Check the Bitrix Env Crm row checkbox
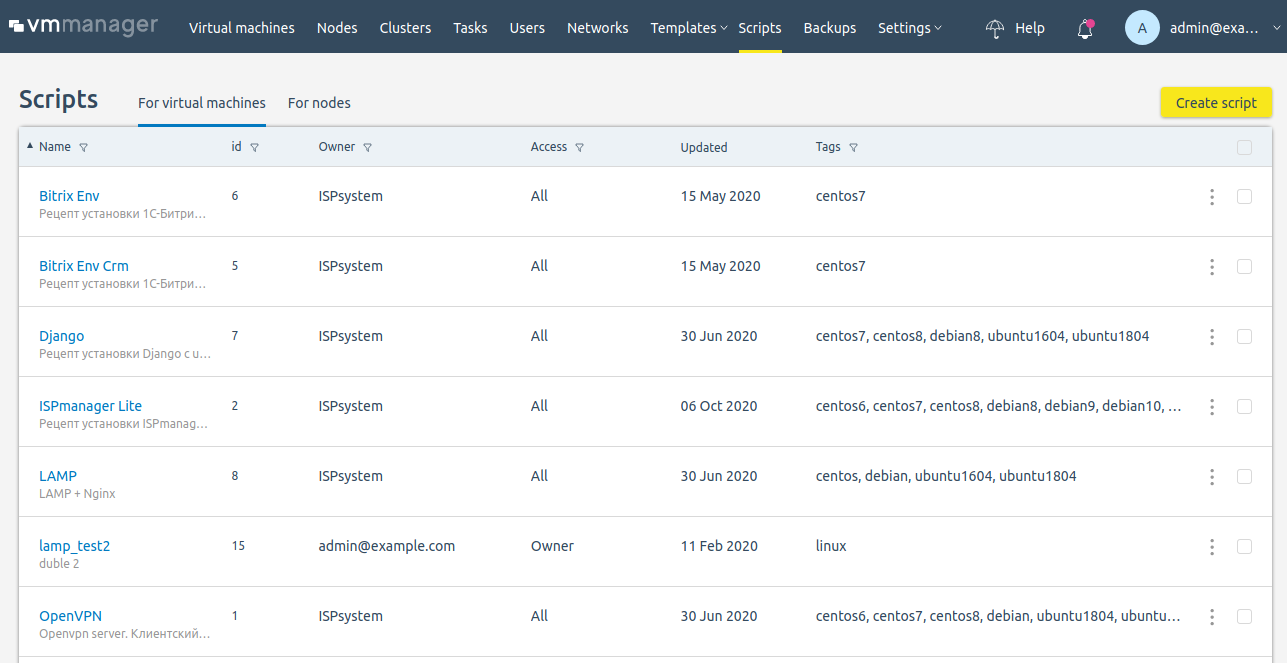The image size is (1287, 663). pos(1244,266)
